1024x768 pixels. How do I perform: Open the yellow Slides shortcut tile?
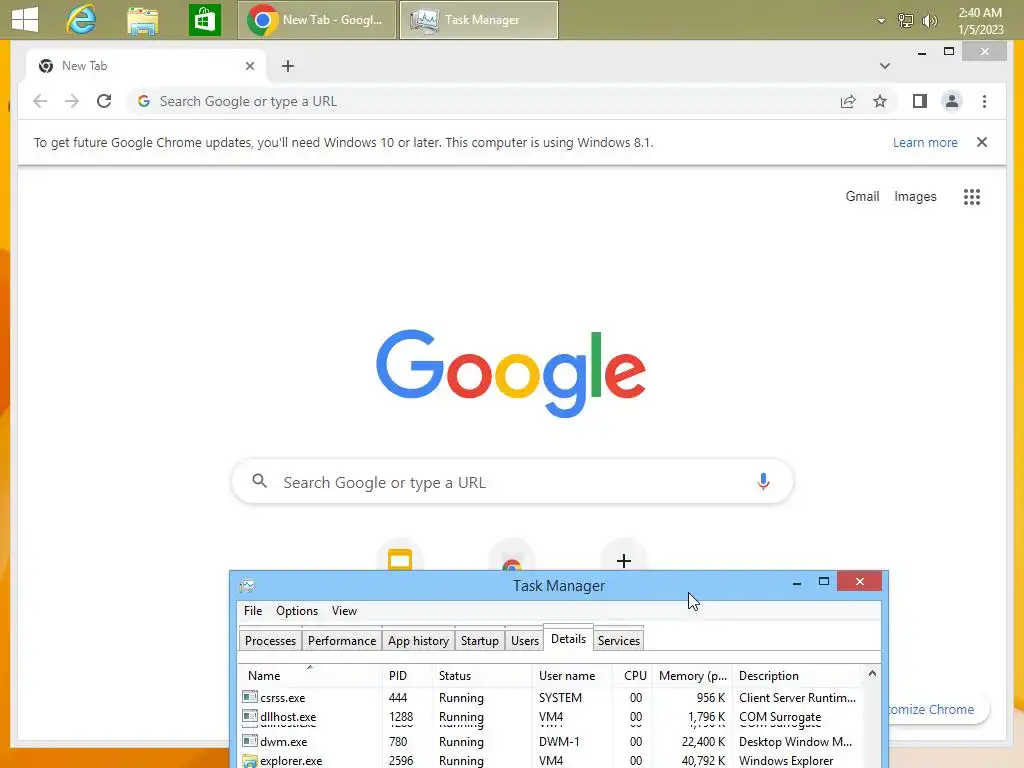point(400,559)
